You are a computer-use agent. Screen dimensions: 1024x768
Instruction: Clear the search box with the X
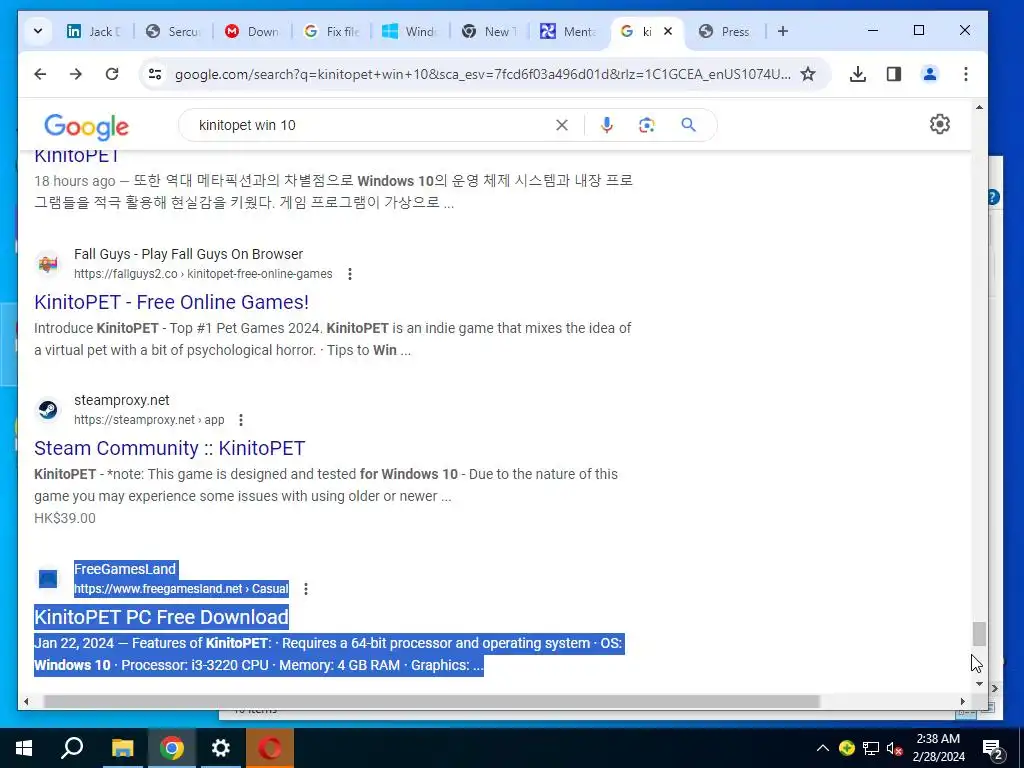click(562, 125)
